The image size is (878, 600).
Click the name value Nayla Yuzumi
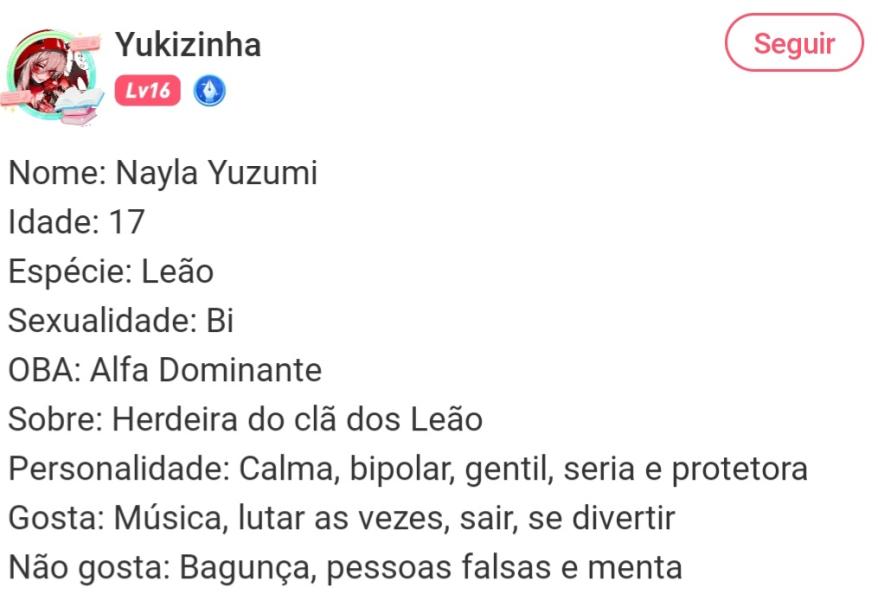tap(216, 174)
